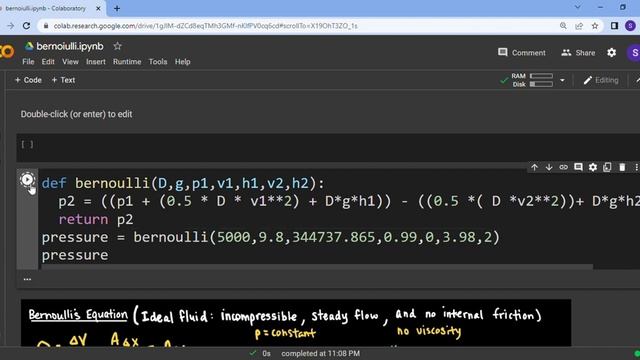Open the Help menu

182,62
